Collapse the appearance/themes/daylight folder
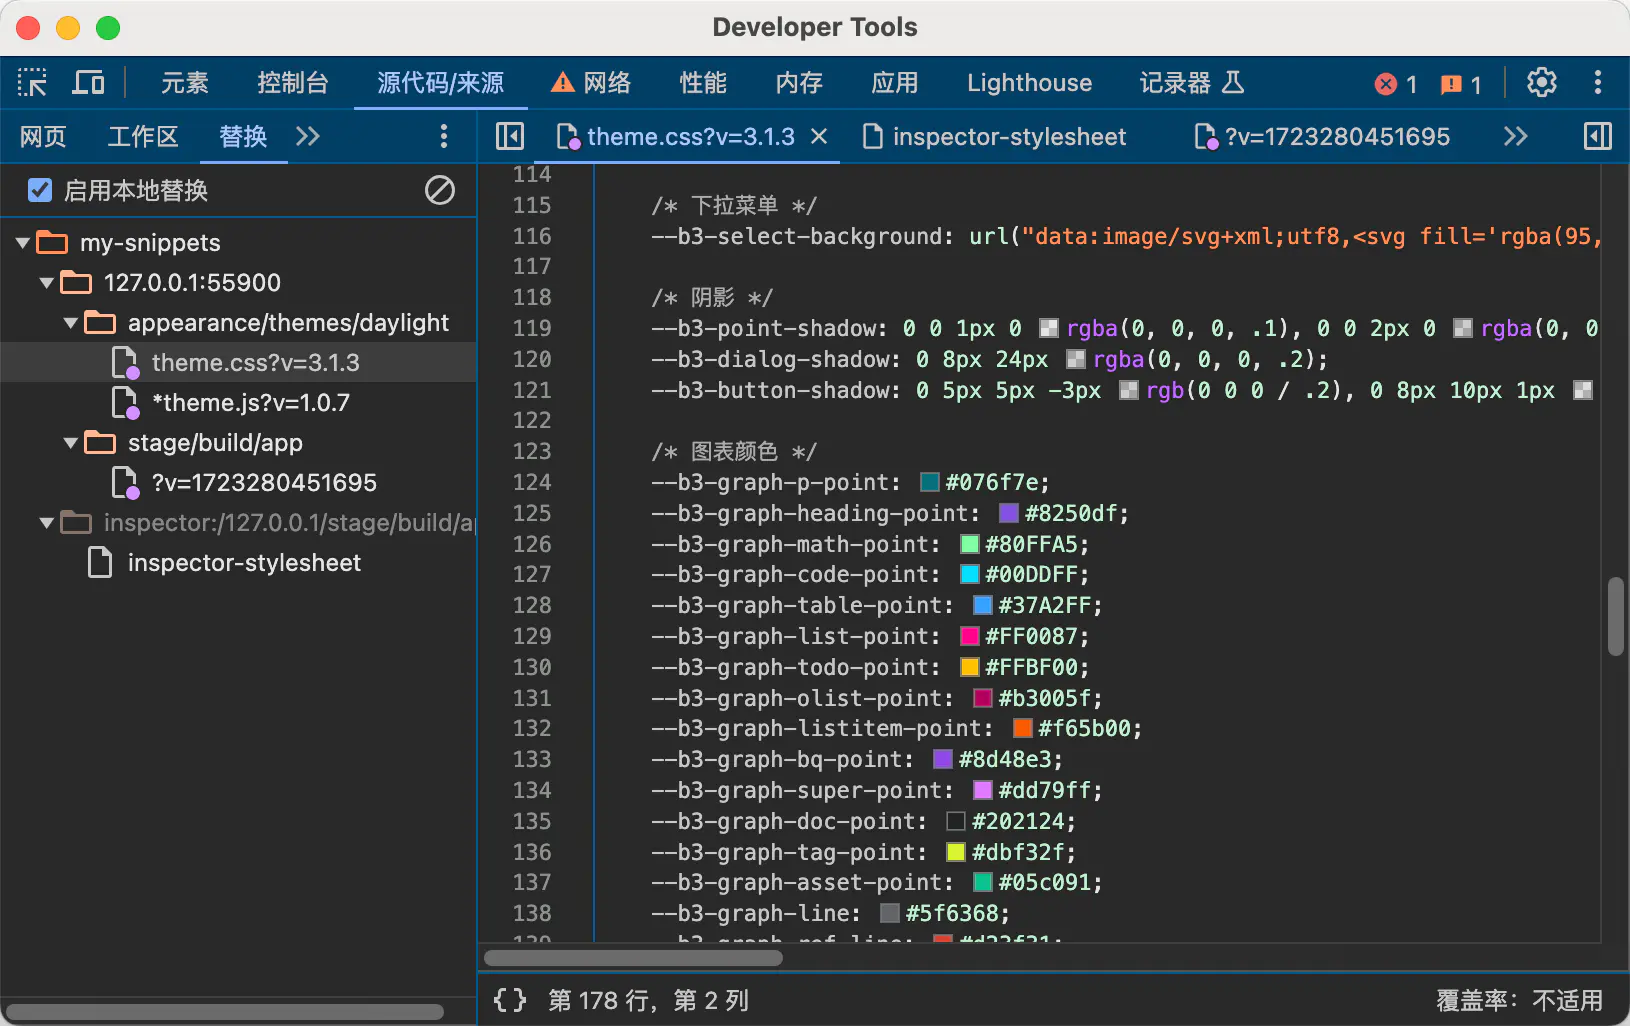 tap(71, 323)
